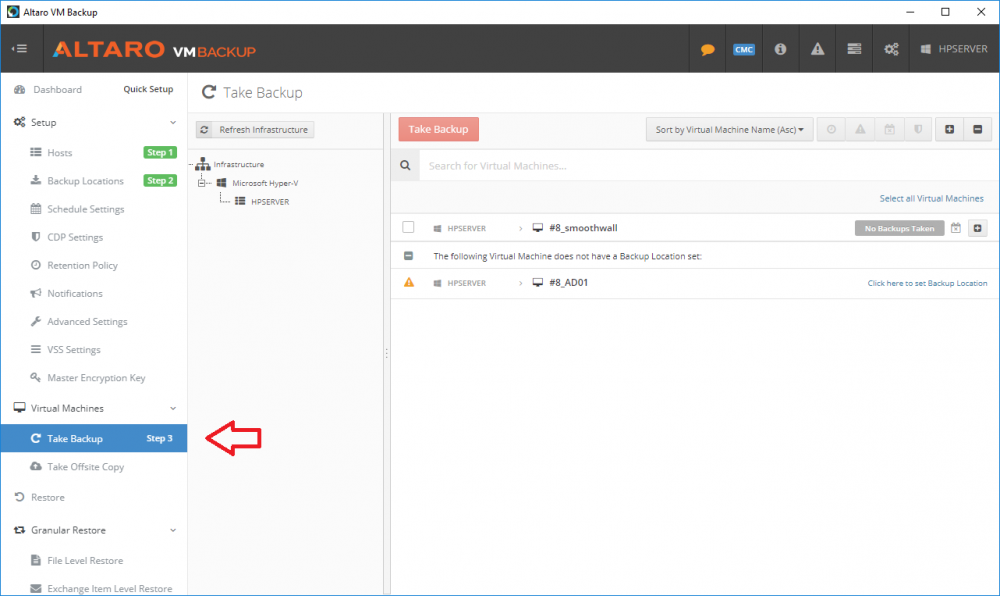The width and height of the screenshot is (1000, 596).
Task: Open the settings gears icon in header
Action: pos(891,49)
